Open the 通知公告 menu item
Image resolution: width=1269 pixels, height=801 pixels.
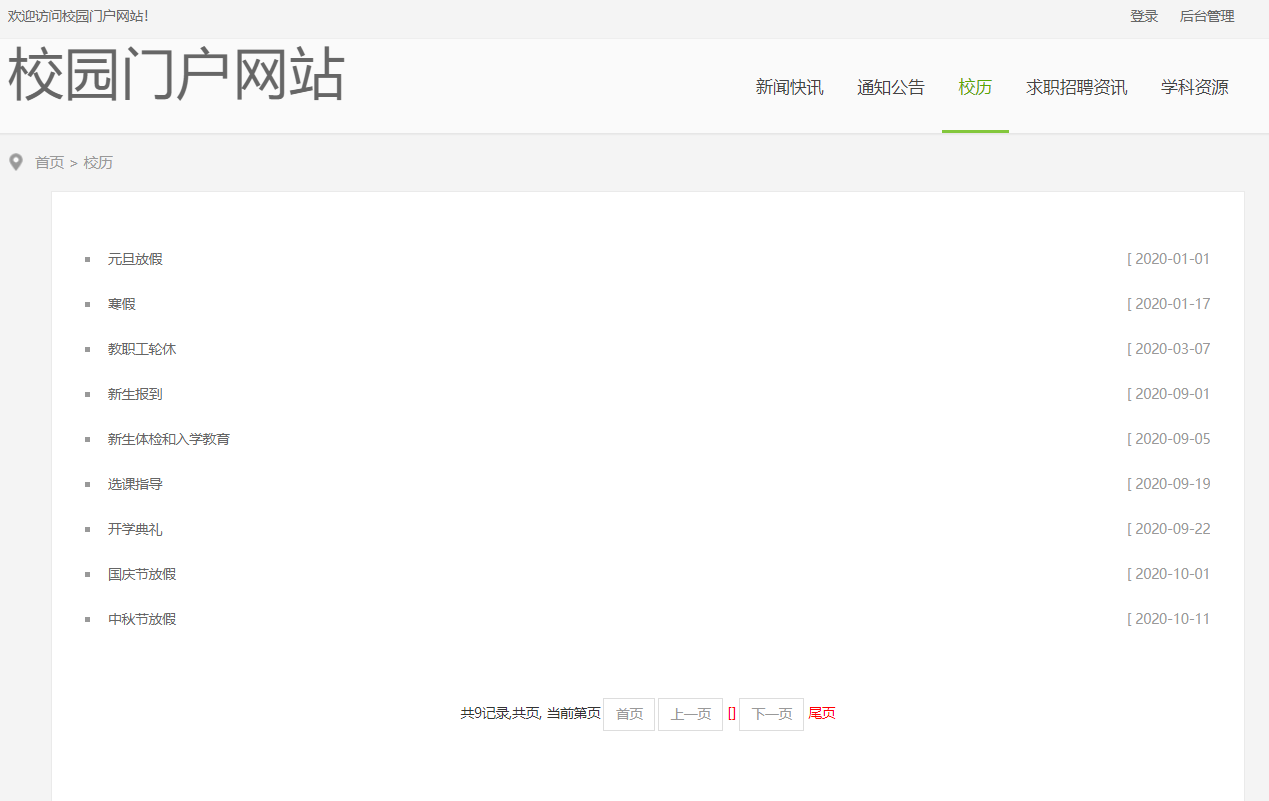pyautogui.click(x=891, y=87)
